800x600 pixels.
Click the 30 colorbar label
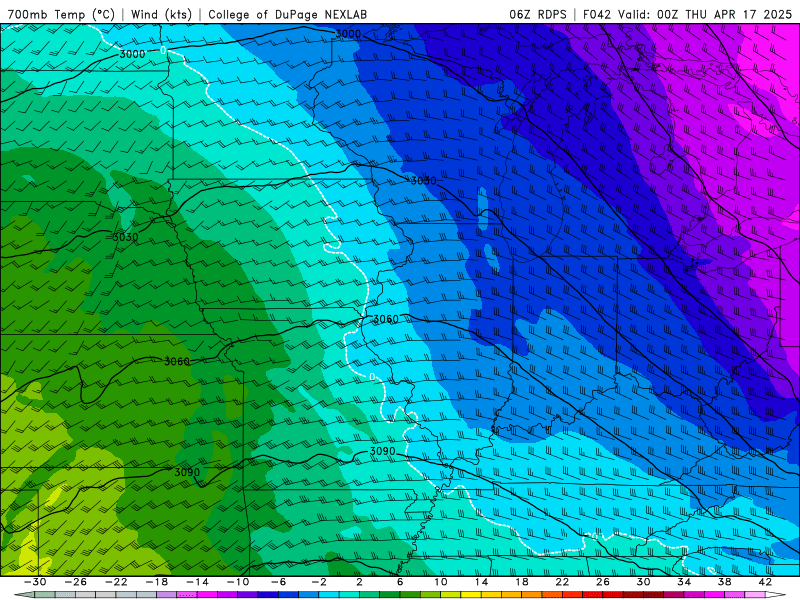643,582
